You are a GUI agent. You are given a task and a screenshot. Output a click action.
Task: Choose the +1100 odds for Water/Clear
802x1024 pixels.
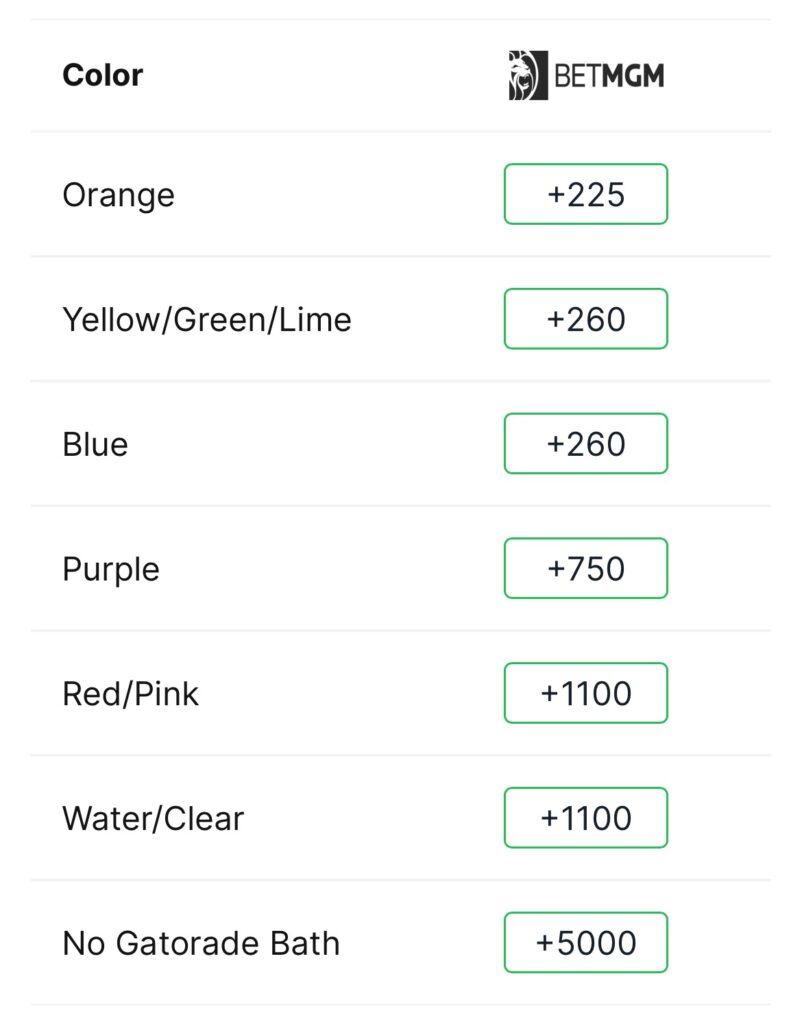[x=586, y=818]
